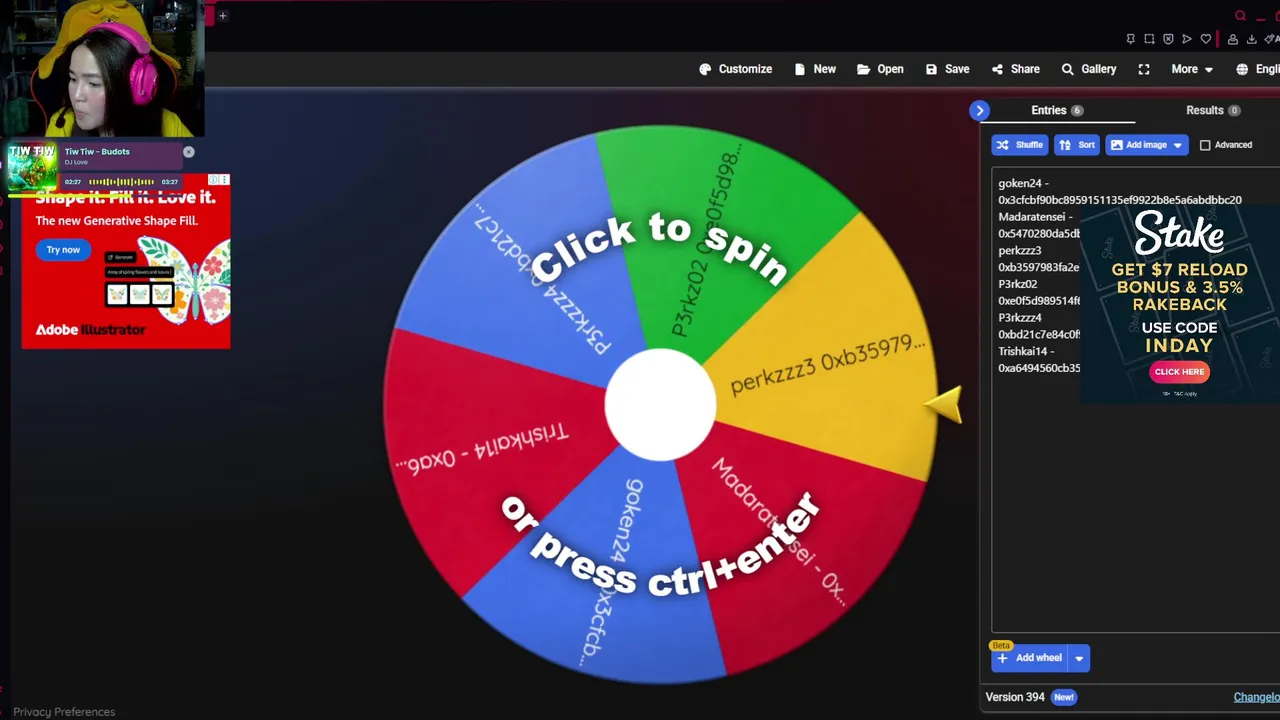Select the Madaratensei entry line
This screenshot has height=720, width=1280.
point(1035,217)
